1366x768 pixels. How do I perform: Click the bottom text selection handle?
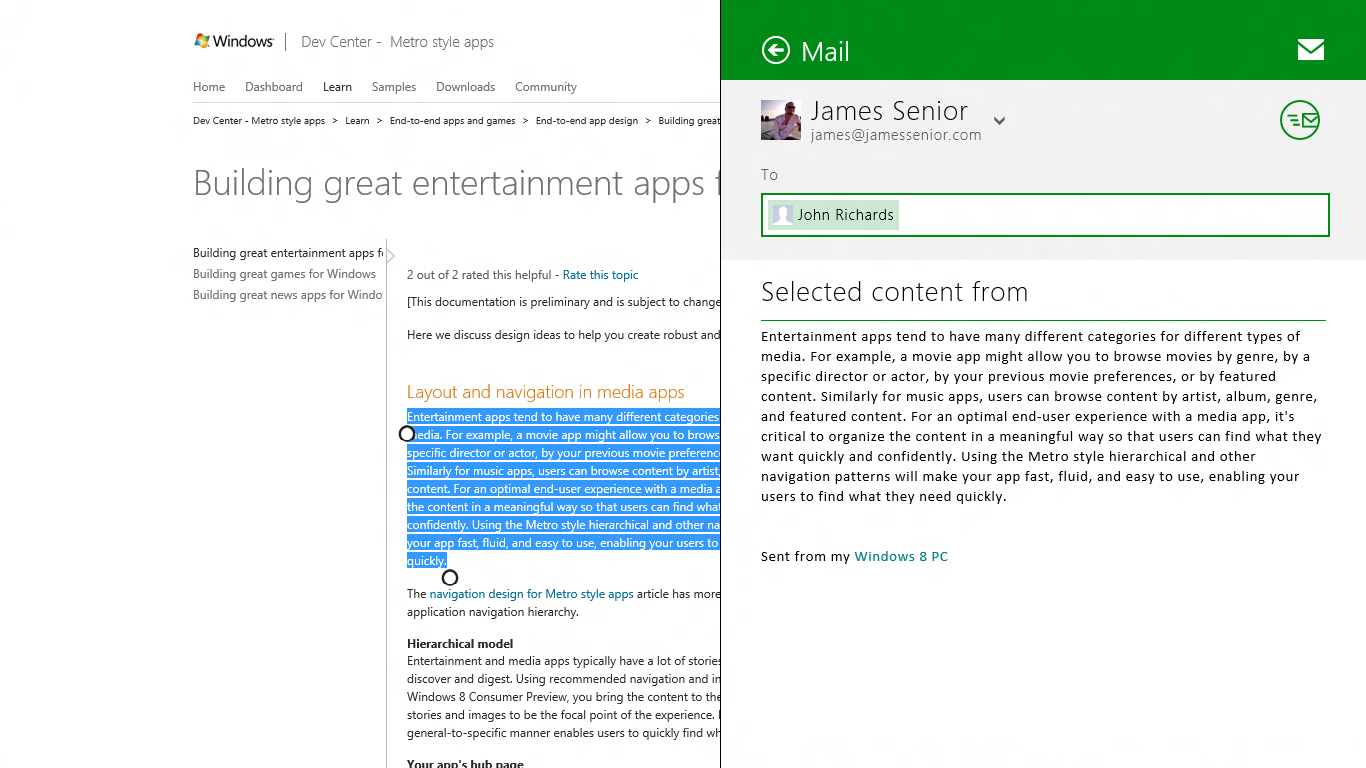click(450, 578)
